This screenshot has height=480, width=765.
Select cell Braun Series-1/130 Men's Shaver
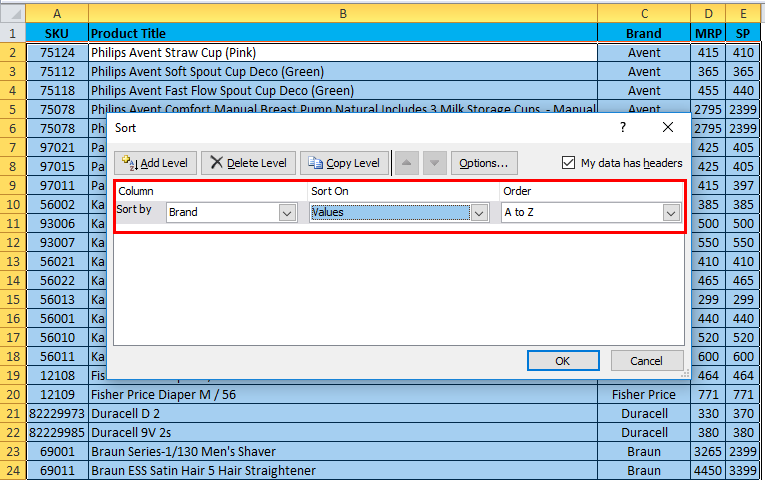[x=343, y=452]
